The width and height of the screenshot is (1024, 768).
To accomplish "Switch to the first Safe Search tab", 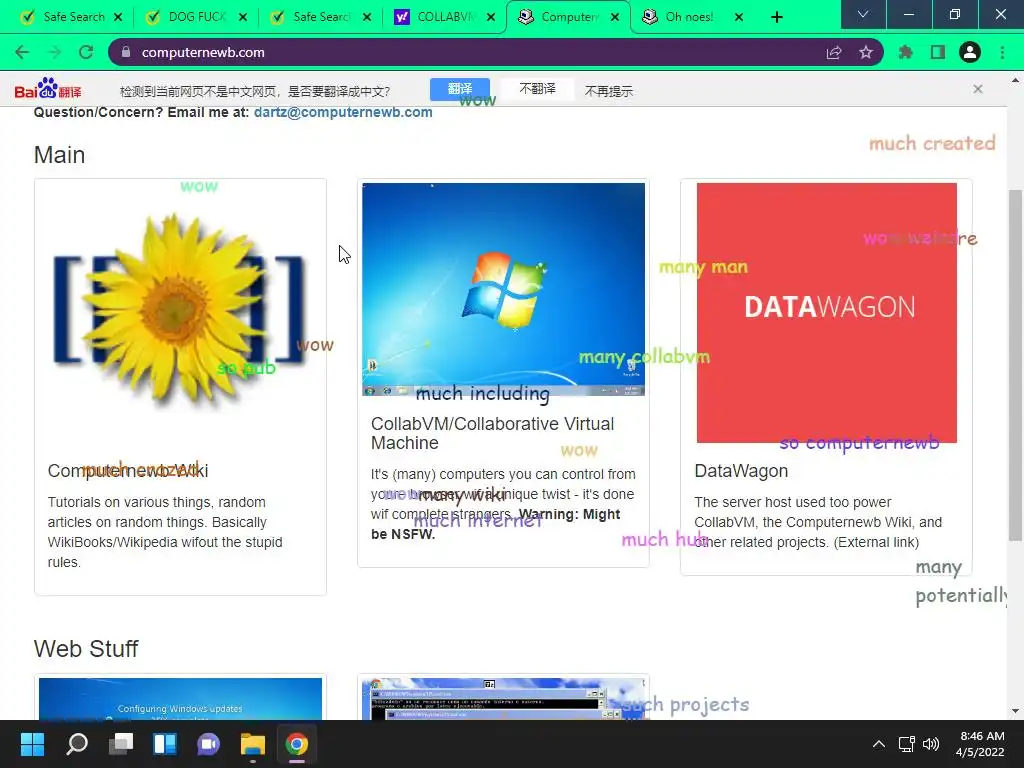I will (71, 17).
